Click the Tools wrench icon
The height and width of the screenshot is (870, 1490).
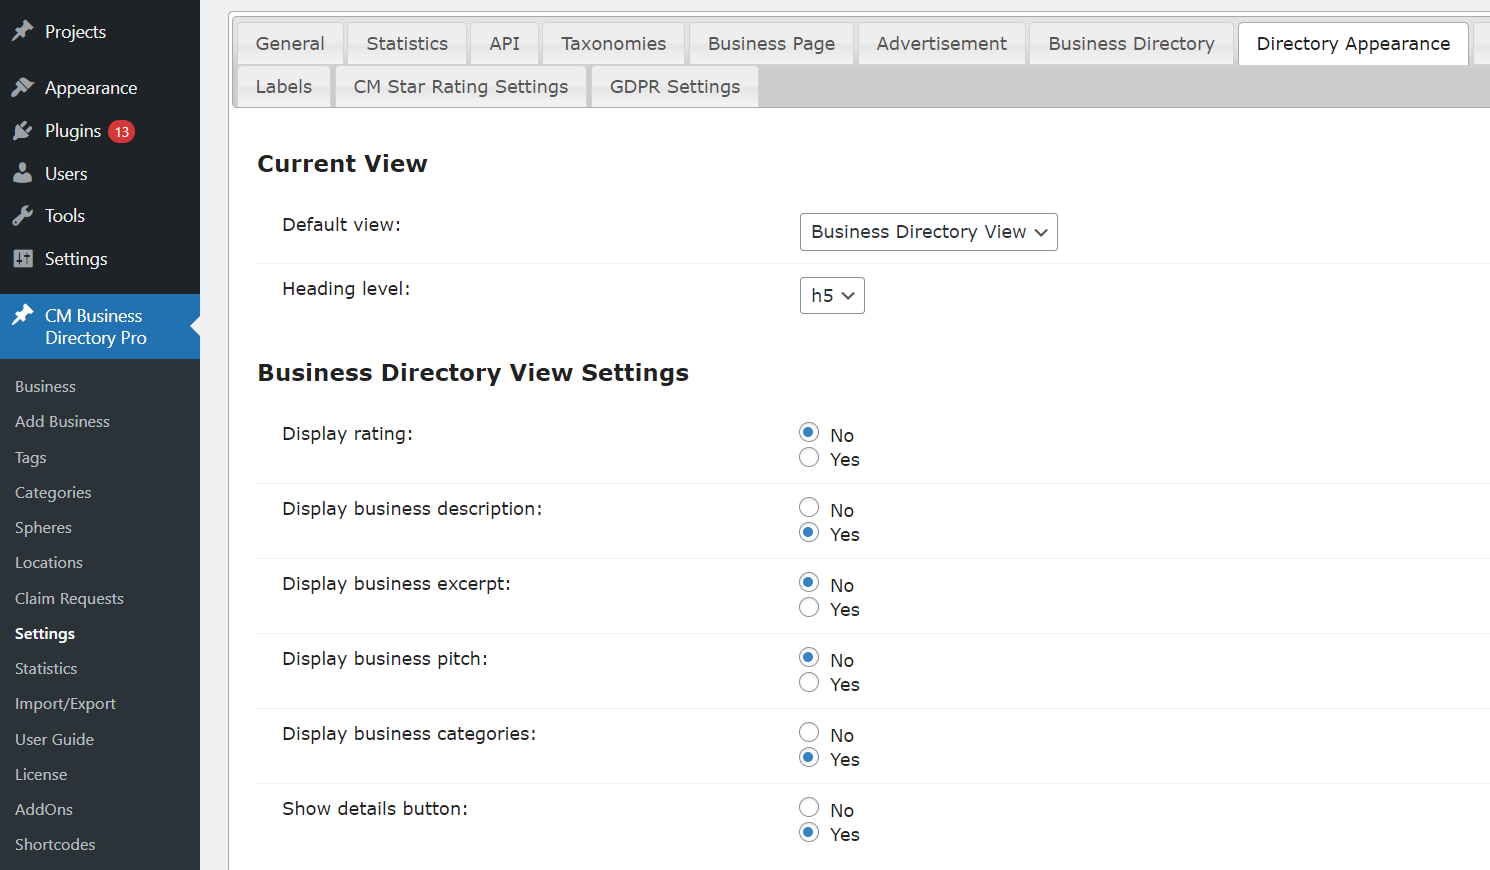[x=23, y=216]
